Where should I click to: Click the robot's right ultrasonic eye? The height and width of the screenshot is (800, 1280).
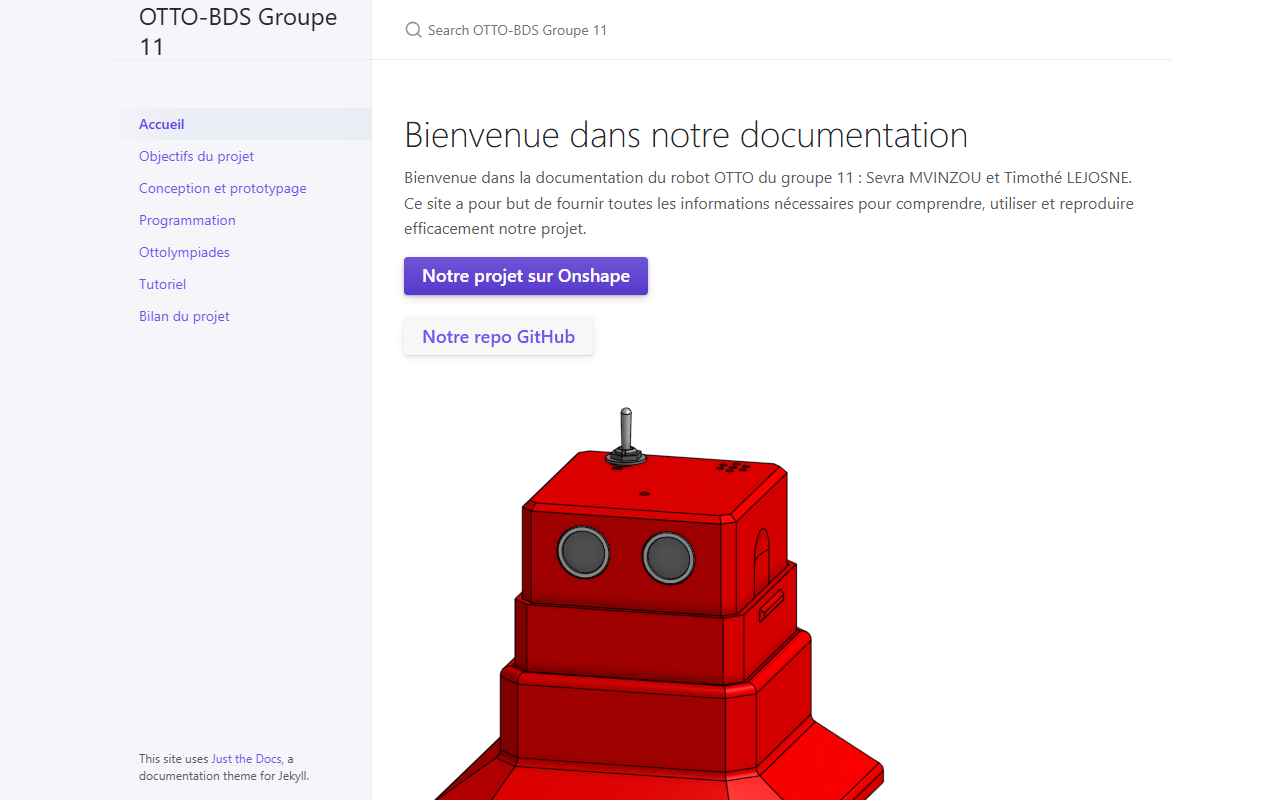668,558
